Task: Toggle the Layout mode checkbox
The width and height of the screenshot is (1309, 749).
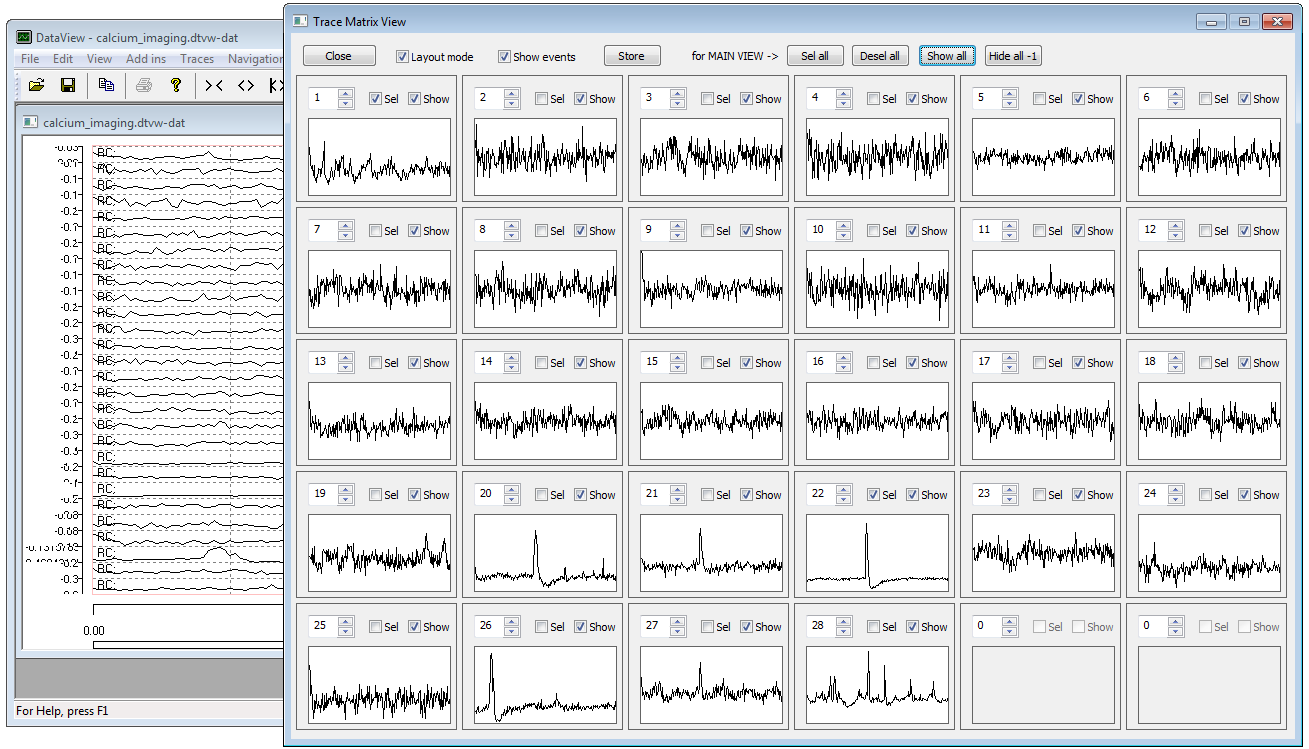Action: click(403, 57)
